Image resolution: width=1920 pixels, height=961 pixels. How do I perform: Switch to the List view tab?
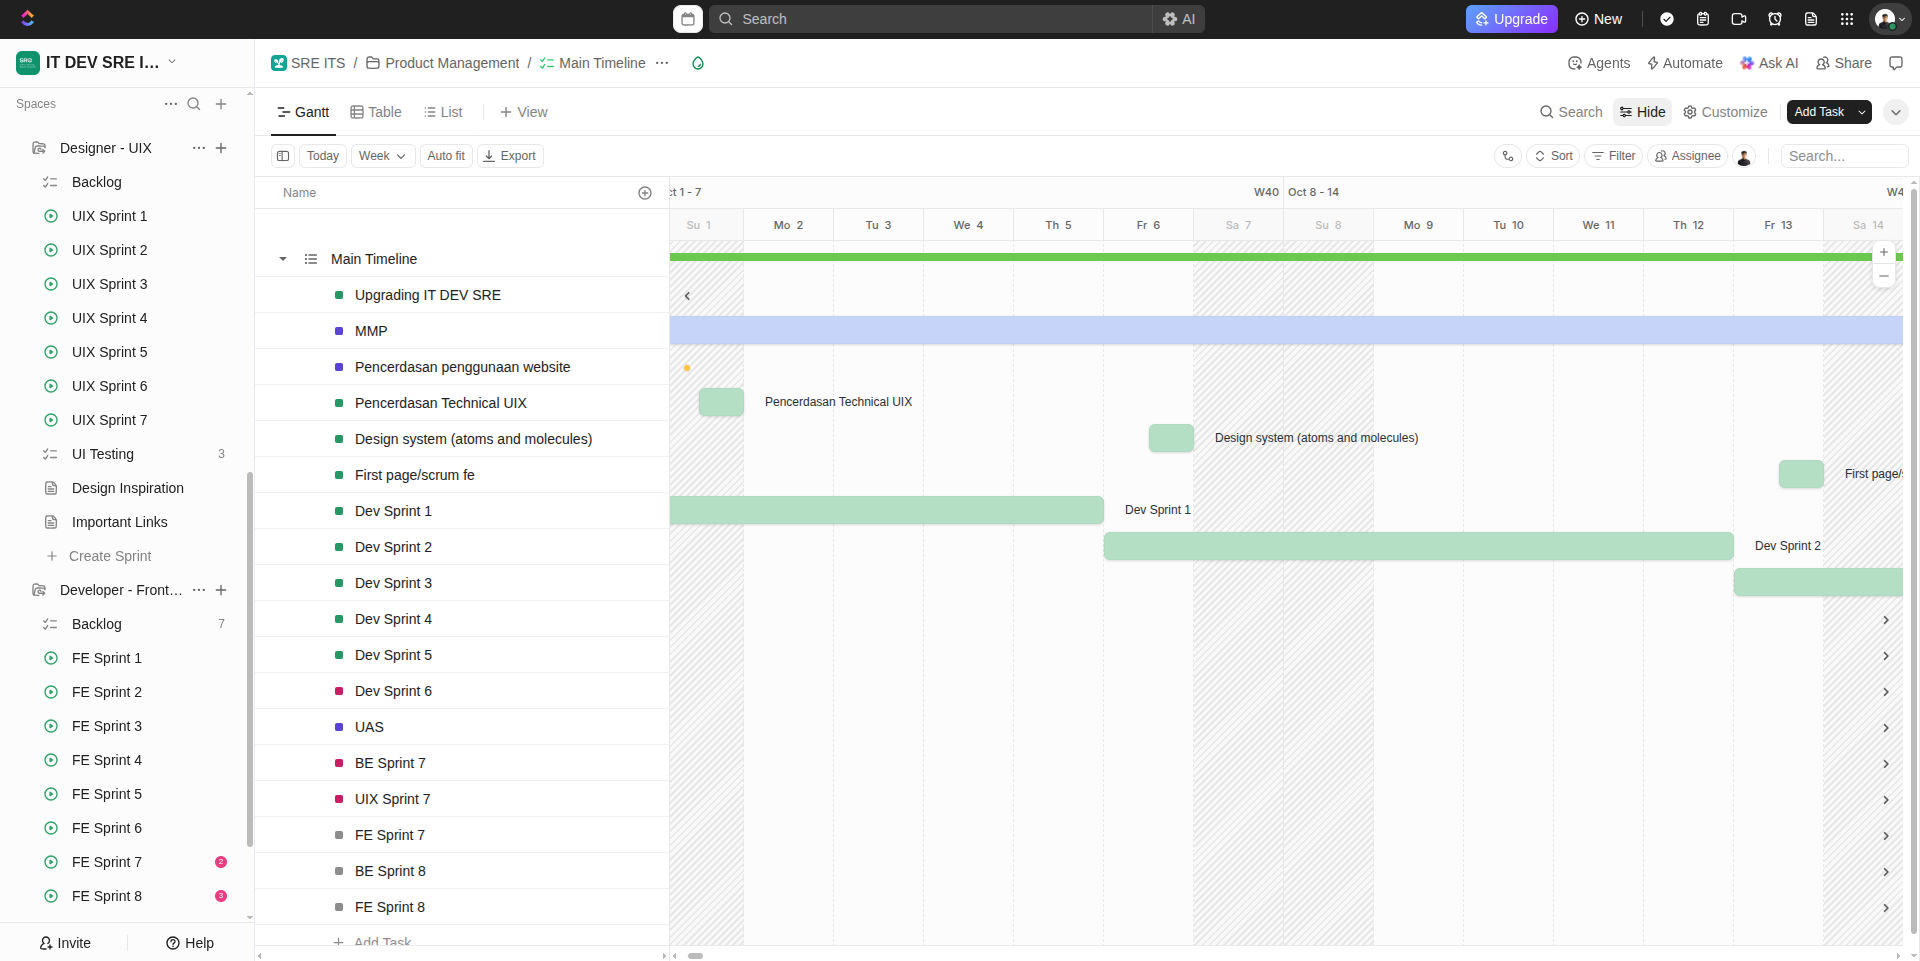tap(443, 112)
